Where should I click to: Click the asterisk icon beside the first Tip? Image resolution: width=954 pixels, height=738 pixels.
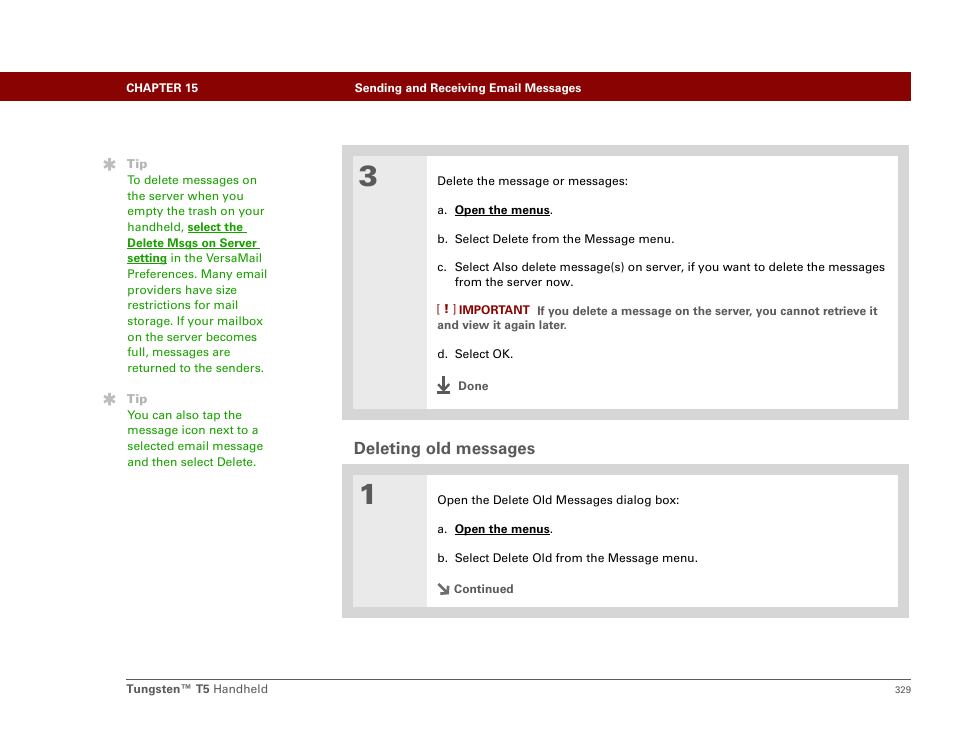(110, 164)
